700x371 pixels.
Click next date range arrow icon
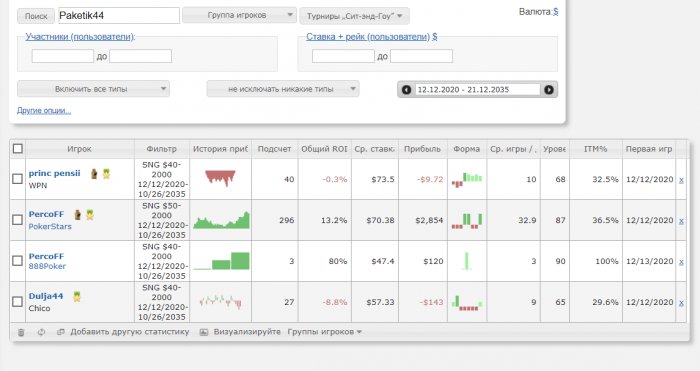tap(549, 90)
